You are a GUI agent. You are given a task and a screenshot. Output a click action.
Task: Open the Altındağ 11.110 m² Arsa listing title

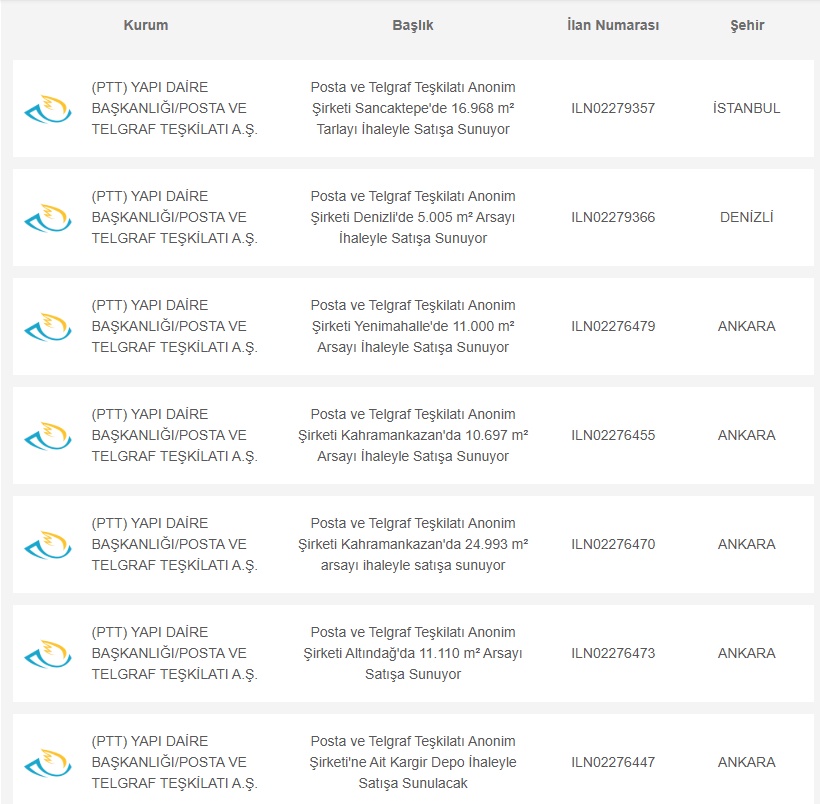coord(413,653)
